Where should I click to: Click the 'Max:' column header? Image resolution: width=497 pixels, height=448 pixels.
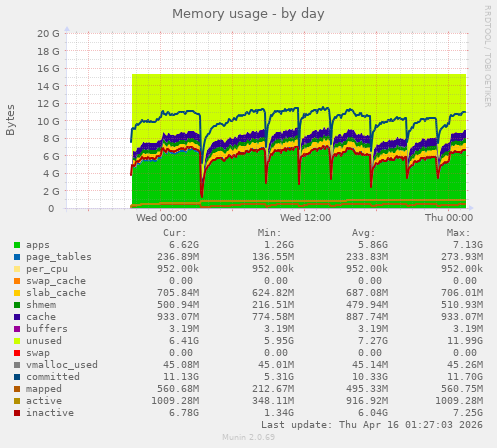(458, 233)
